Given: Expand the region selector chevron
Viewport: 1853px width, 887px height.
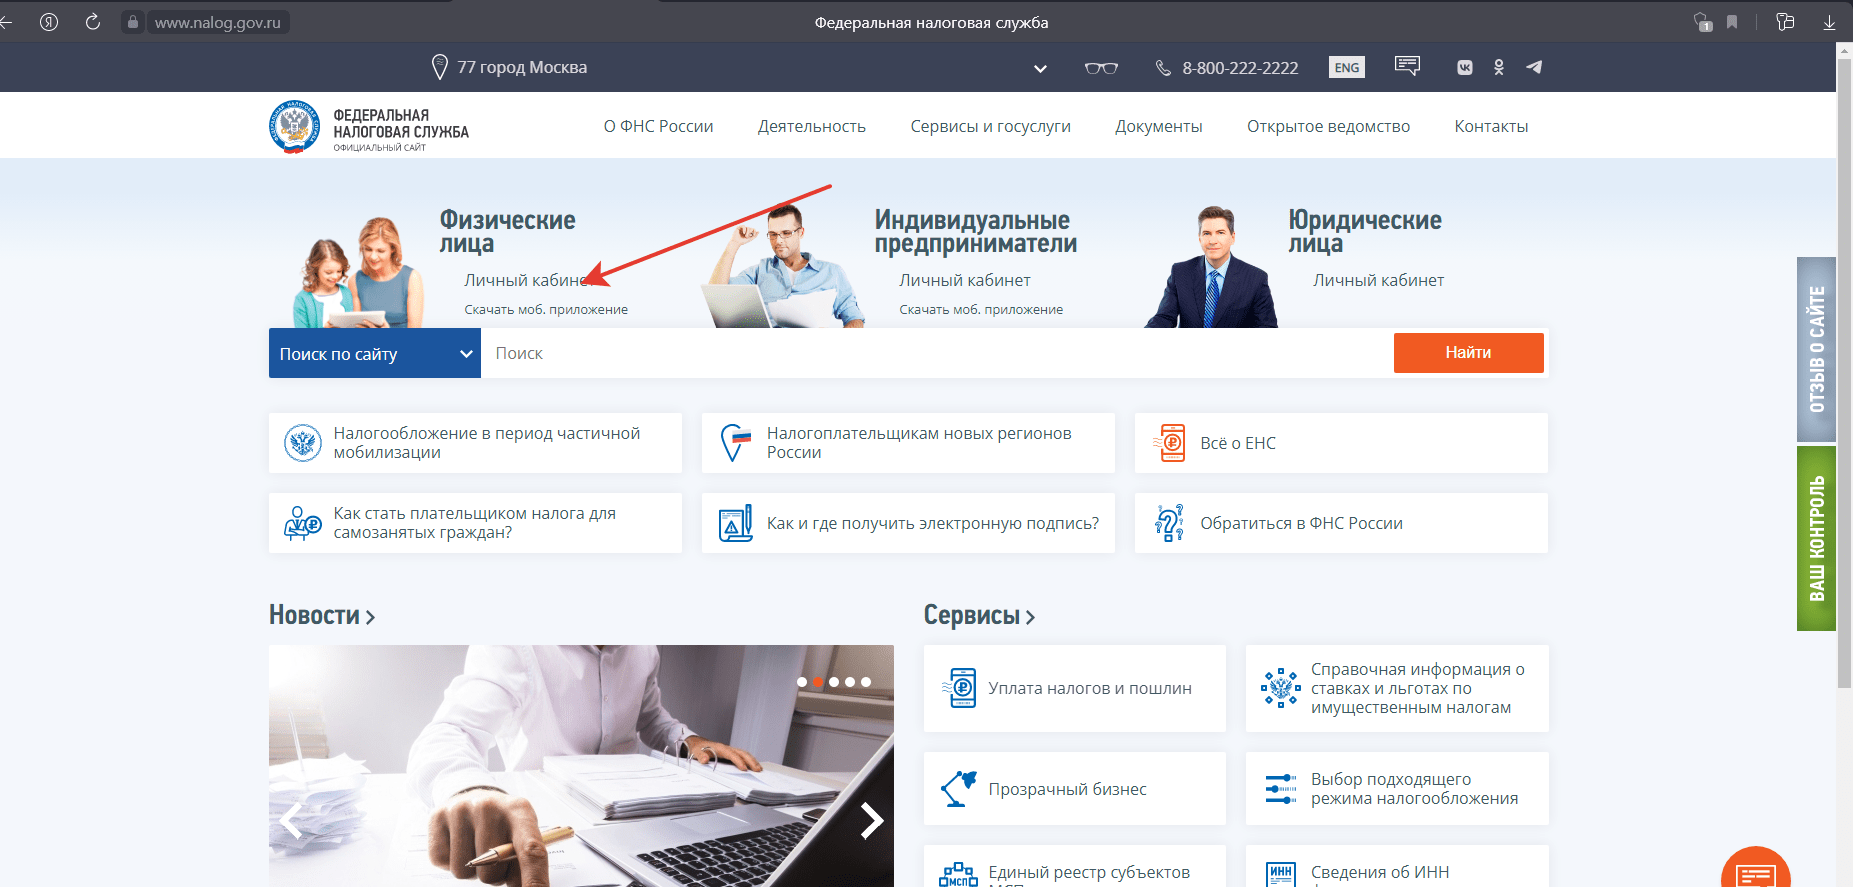Looking at the screenshot, I should [x=1040, y=69].
